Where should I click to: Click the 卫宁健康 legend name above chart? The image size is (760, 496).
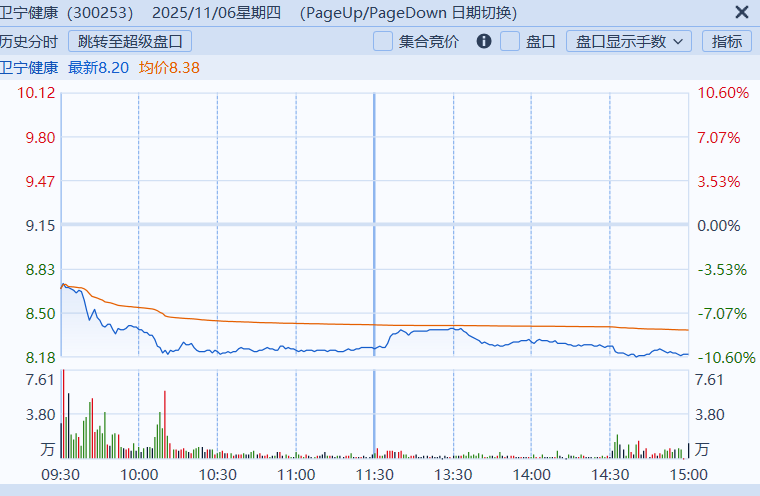[x=28, y=67]
